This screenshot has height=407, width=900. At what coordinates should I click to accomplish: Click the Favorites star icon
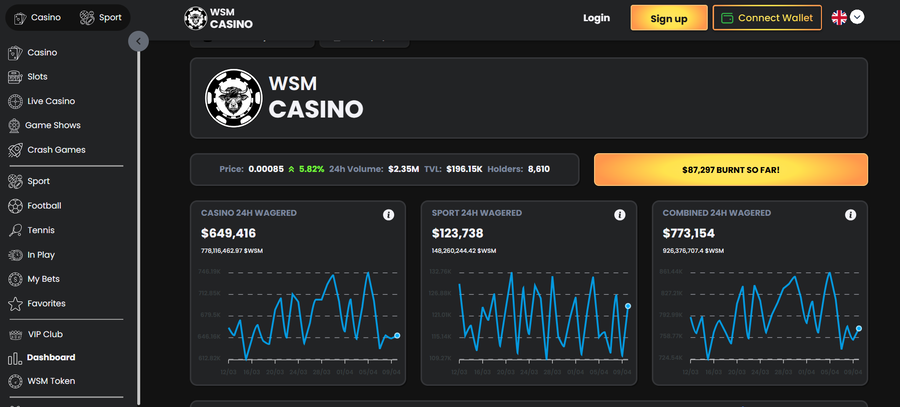pyautogui.click(x=16, y=304)
